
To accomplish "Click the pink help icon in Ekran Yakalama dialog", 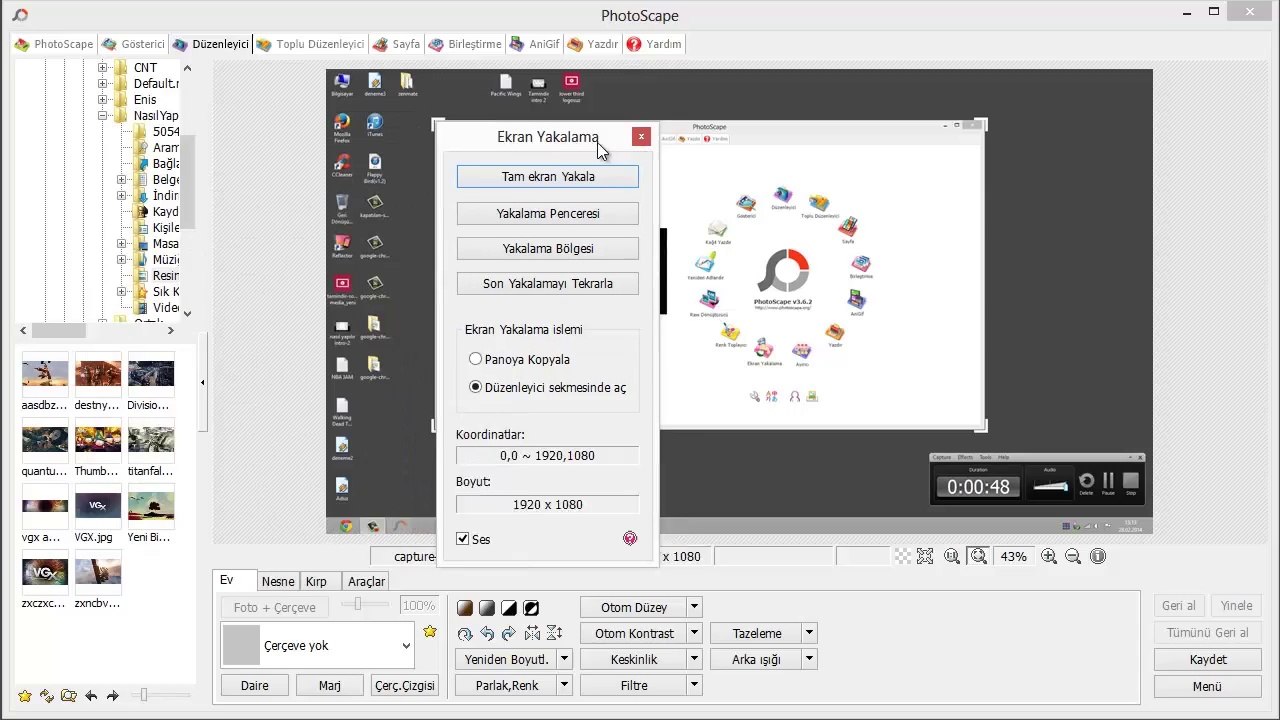I will pos(630,539).
